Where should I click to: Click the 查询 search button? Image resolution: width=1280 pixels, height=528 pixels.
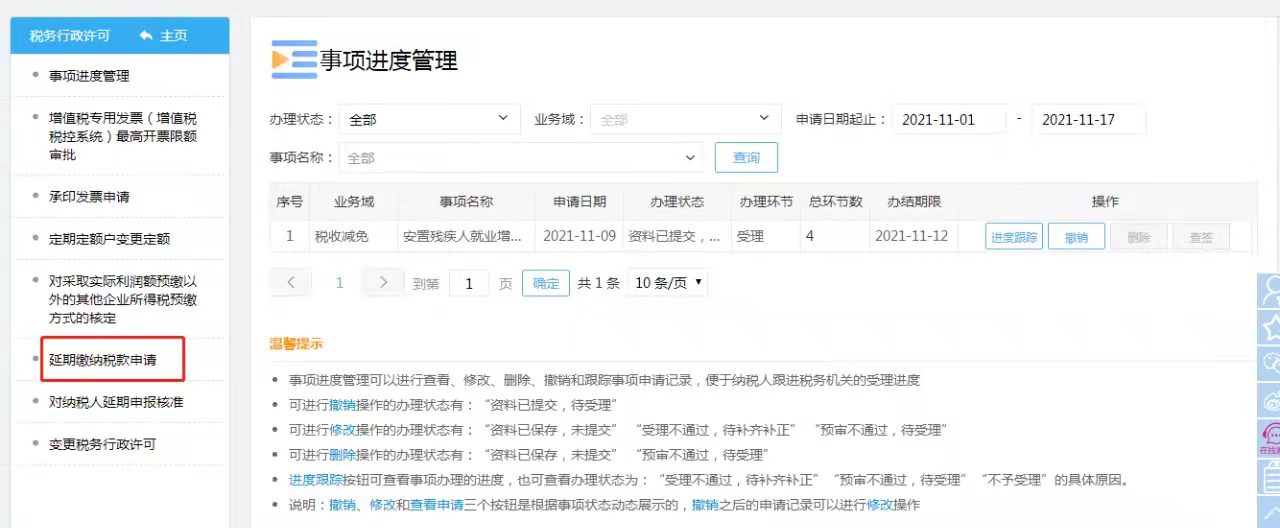pos(746,158)
